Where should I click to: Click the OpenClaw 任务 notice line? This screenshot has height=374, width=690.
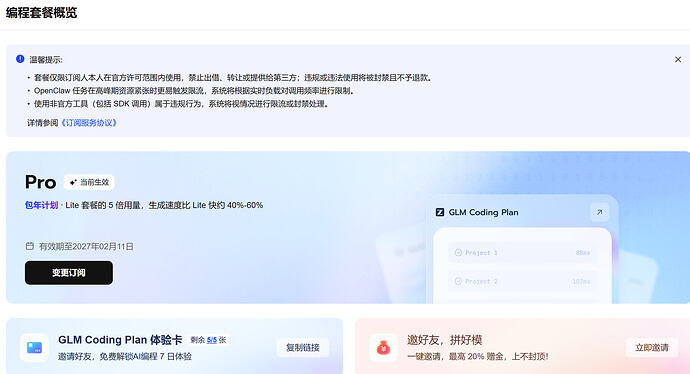(194, 91)
